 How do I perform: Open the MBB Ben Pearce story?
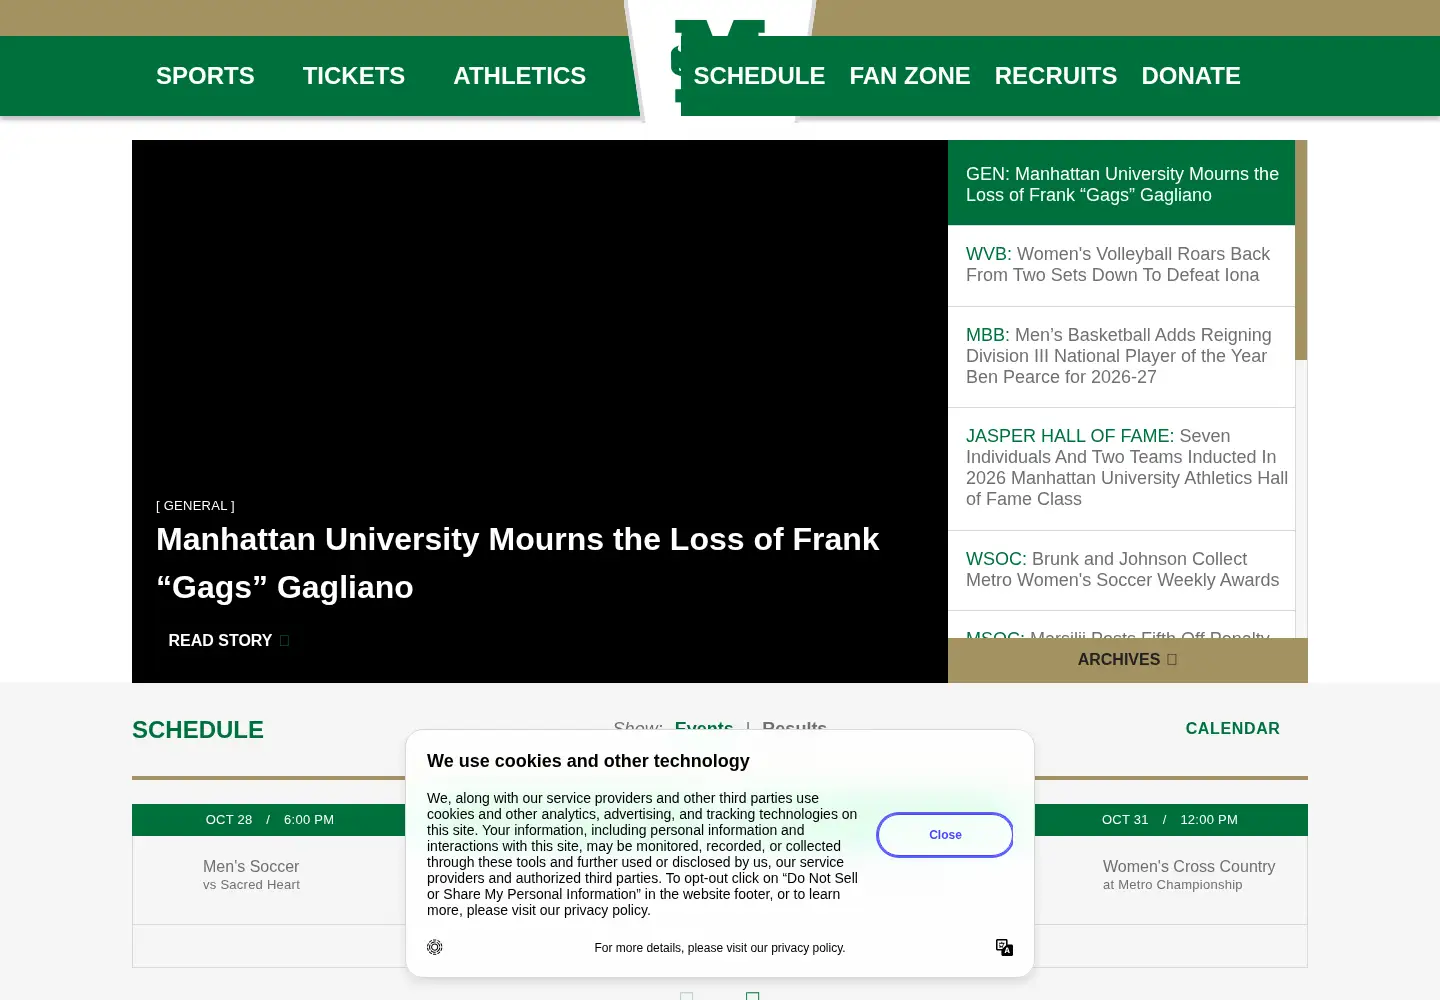click(1122, 356)
